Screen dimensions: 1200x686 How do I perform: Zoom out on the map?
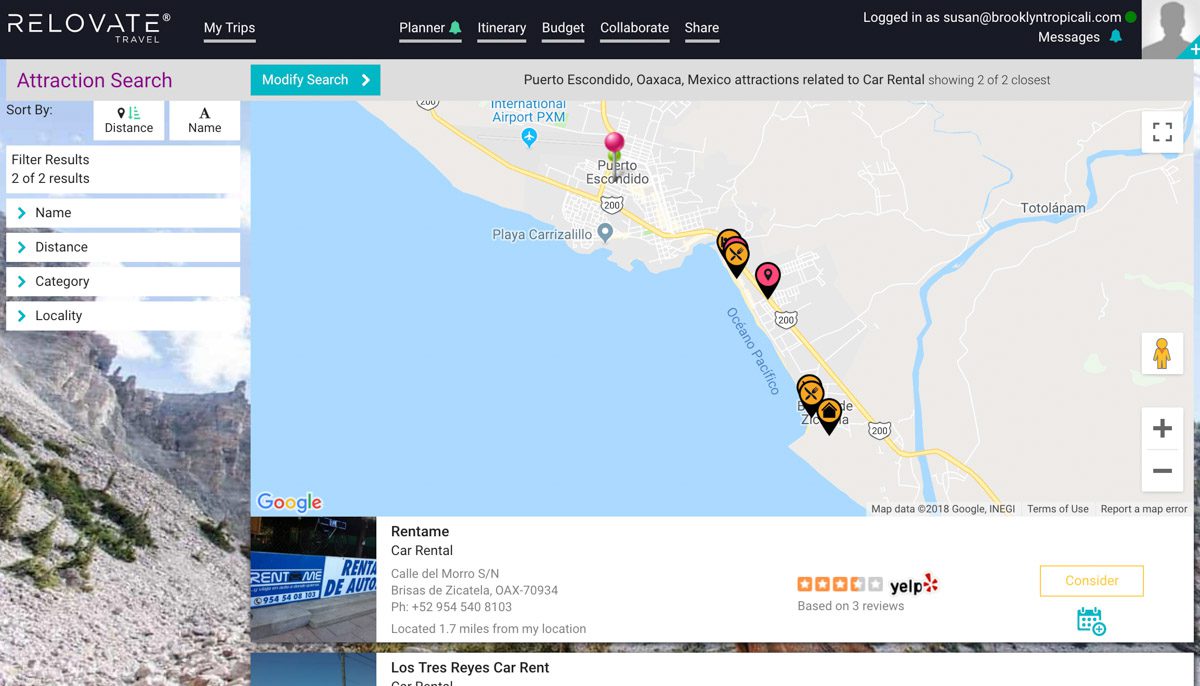click(x=1162, y=471)
